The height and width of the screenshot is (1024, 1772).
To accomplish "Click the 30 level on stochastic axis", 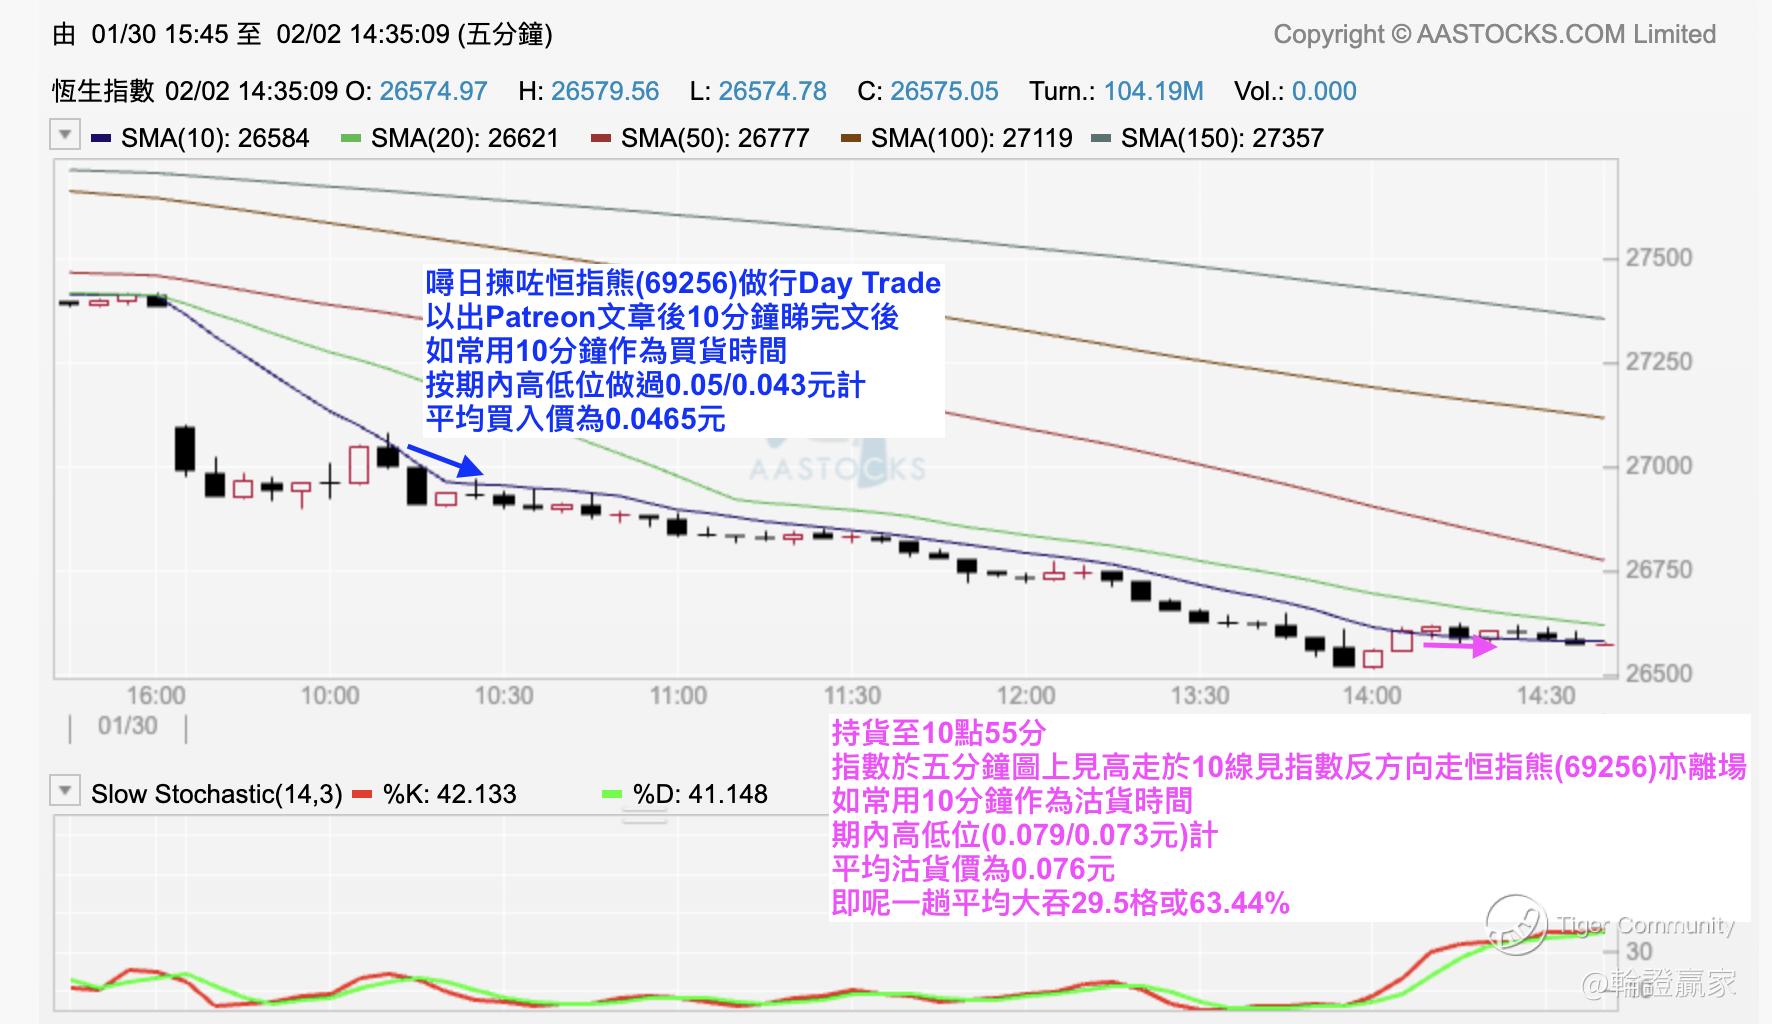I will pos(1639,952).
